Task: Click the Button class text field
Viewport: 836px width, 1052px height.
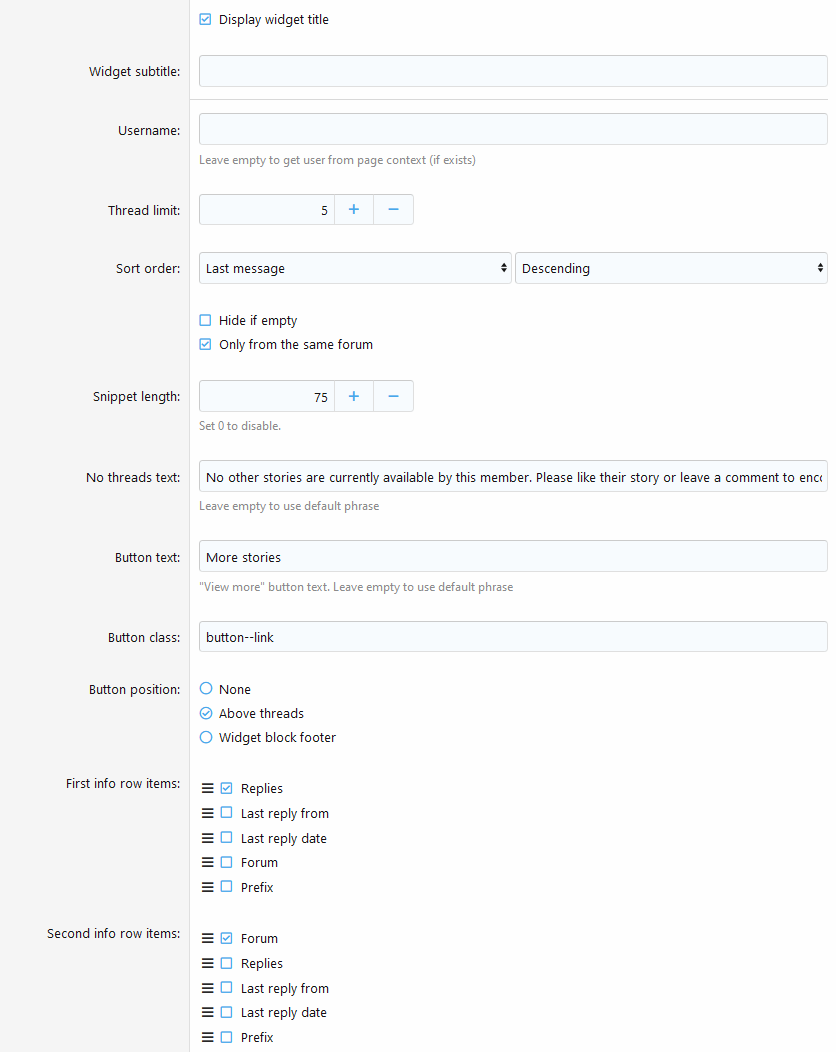Action: coord(513,638)
